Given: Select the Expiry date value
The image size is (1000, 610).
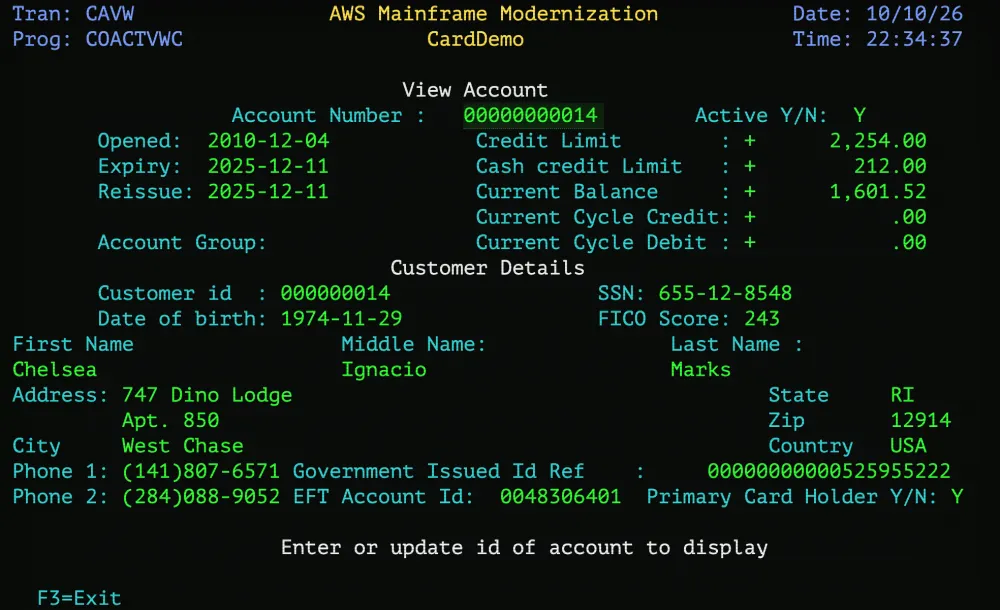Looking at the screenshot, I should coord(268,166).
